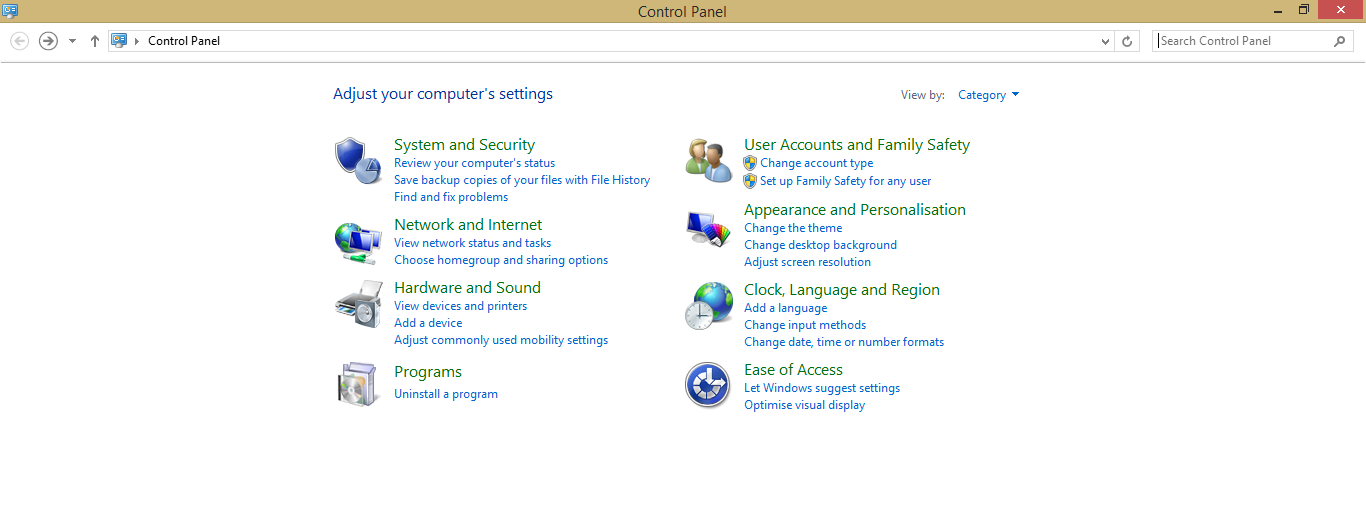Go up one level with up arrow
The width and height of the screenshot is (1366, 519).
[x=95, y=41]
